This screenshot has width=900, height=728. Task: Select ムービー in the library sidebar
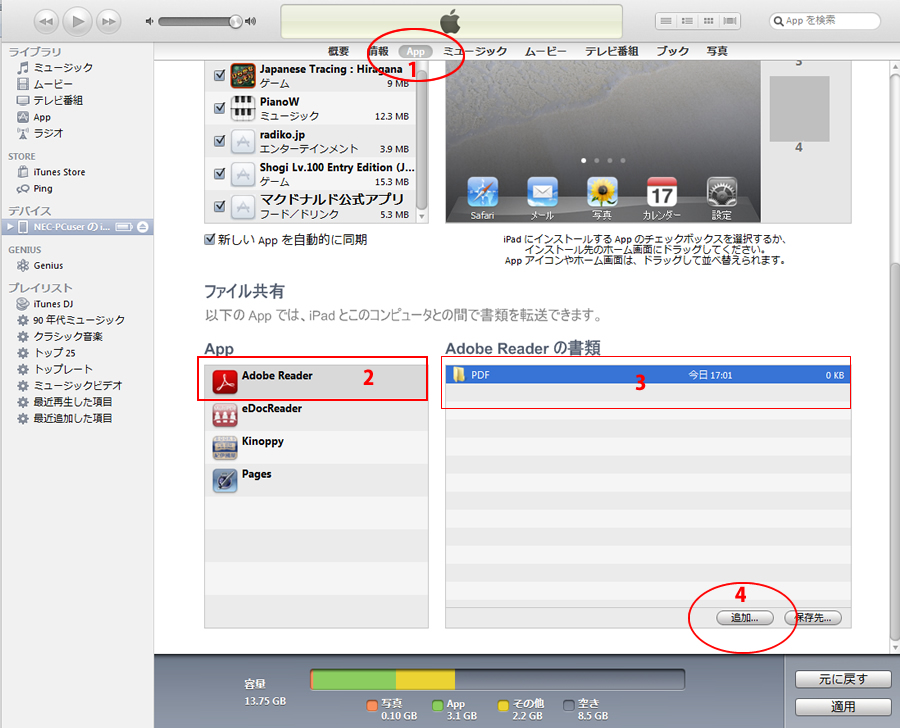(45, 84)
